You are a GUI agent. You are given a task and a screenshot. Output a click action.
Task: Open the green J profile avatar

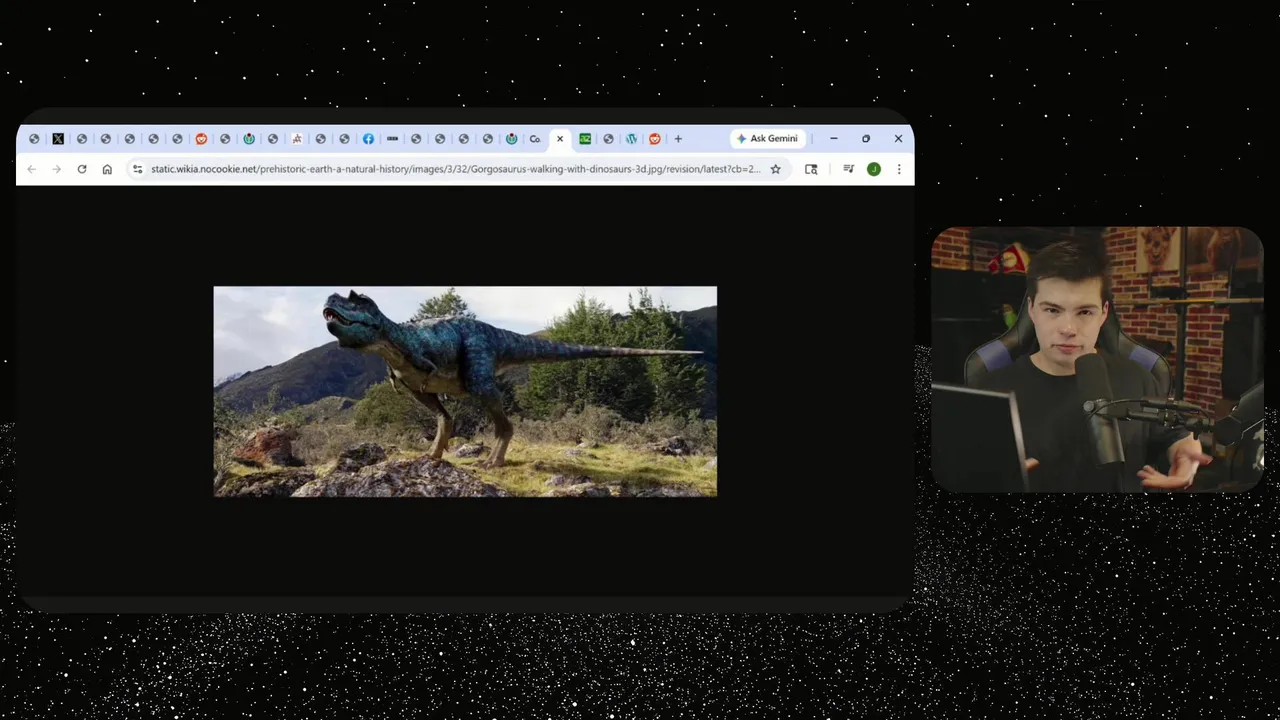tap(873, 169)
